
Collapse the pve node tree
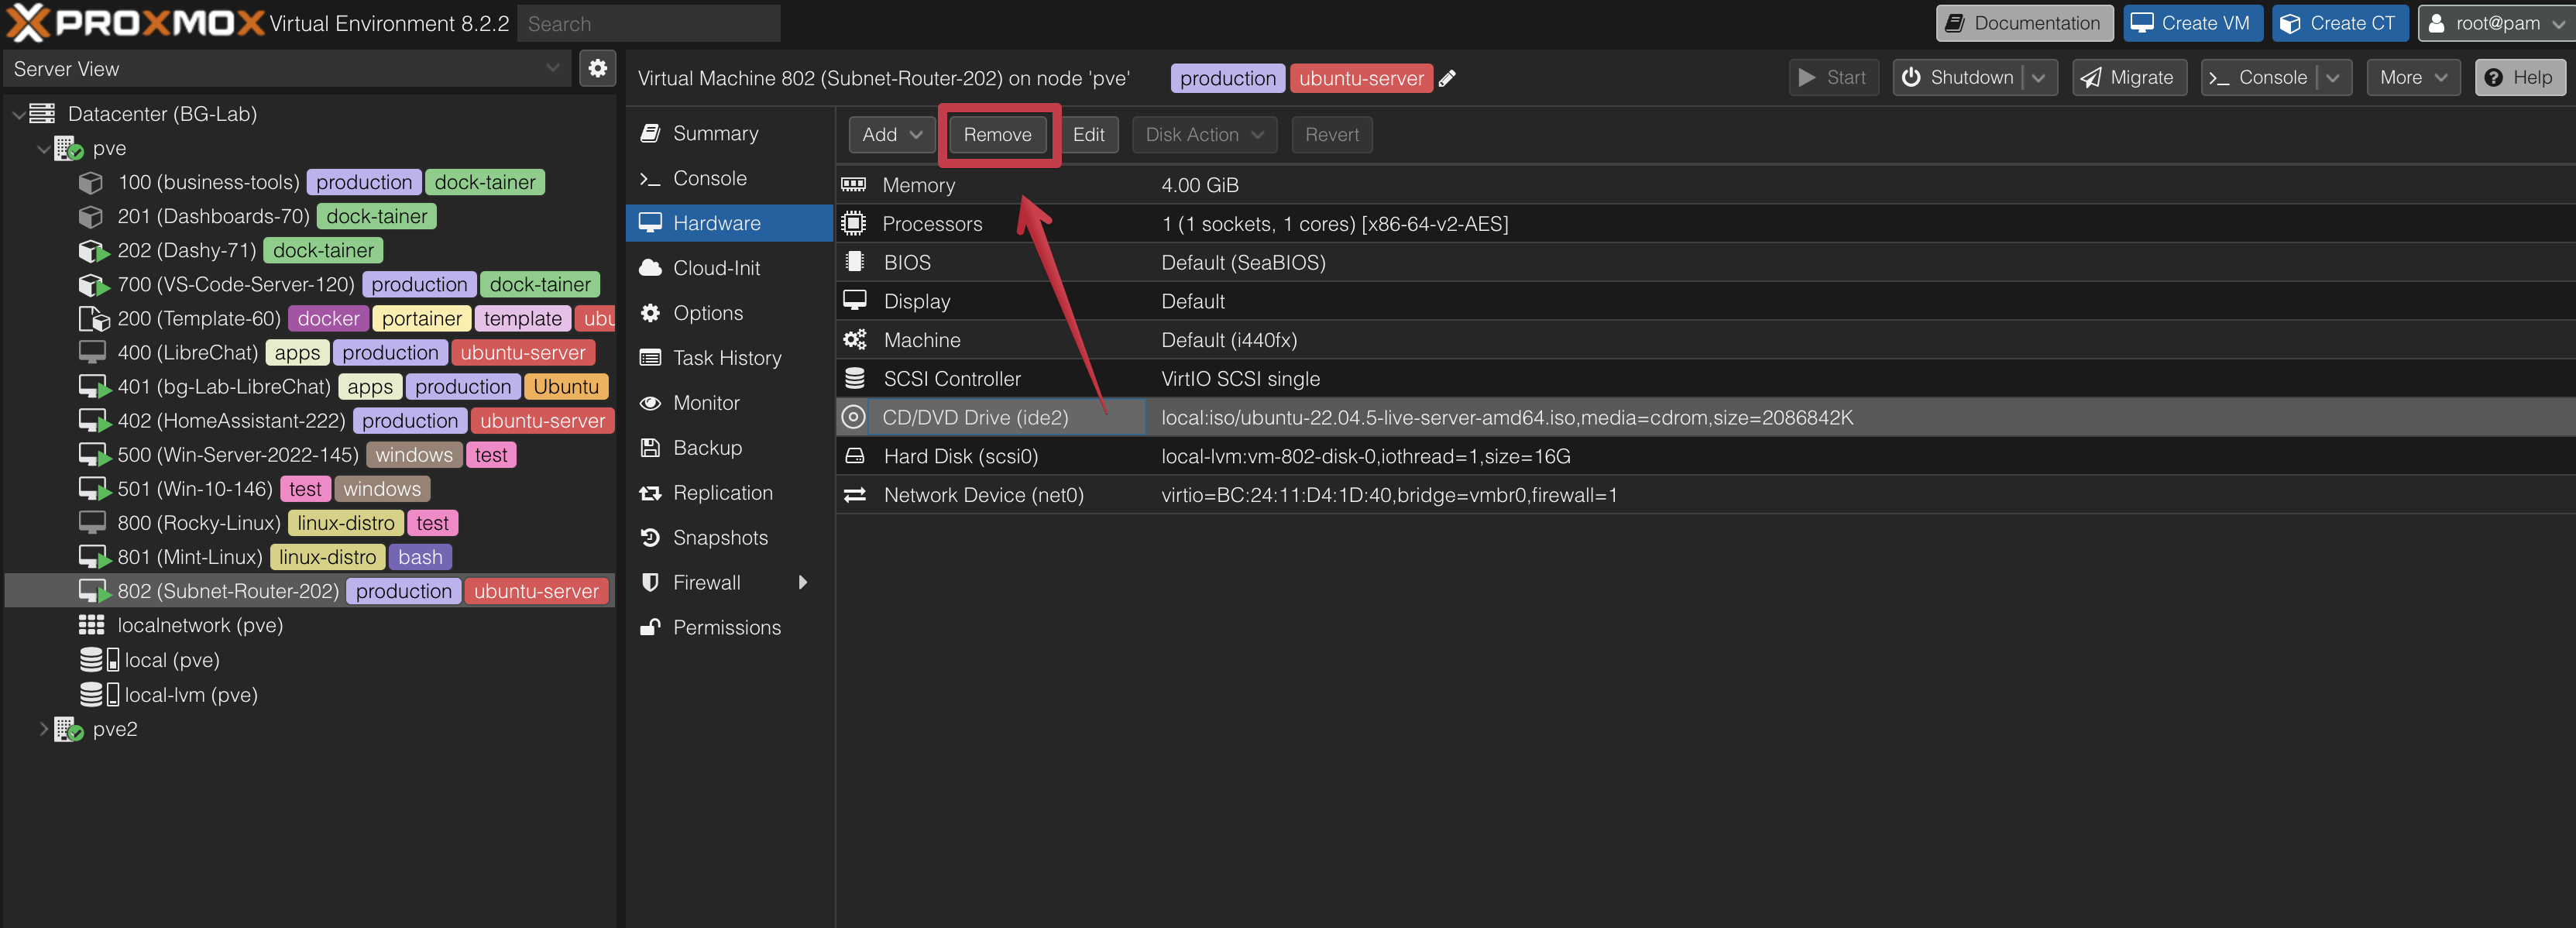[43, 148]
